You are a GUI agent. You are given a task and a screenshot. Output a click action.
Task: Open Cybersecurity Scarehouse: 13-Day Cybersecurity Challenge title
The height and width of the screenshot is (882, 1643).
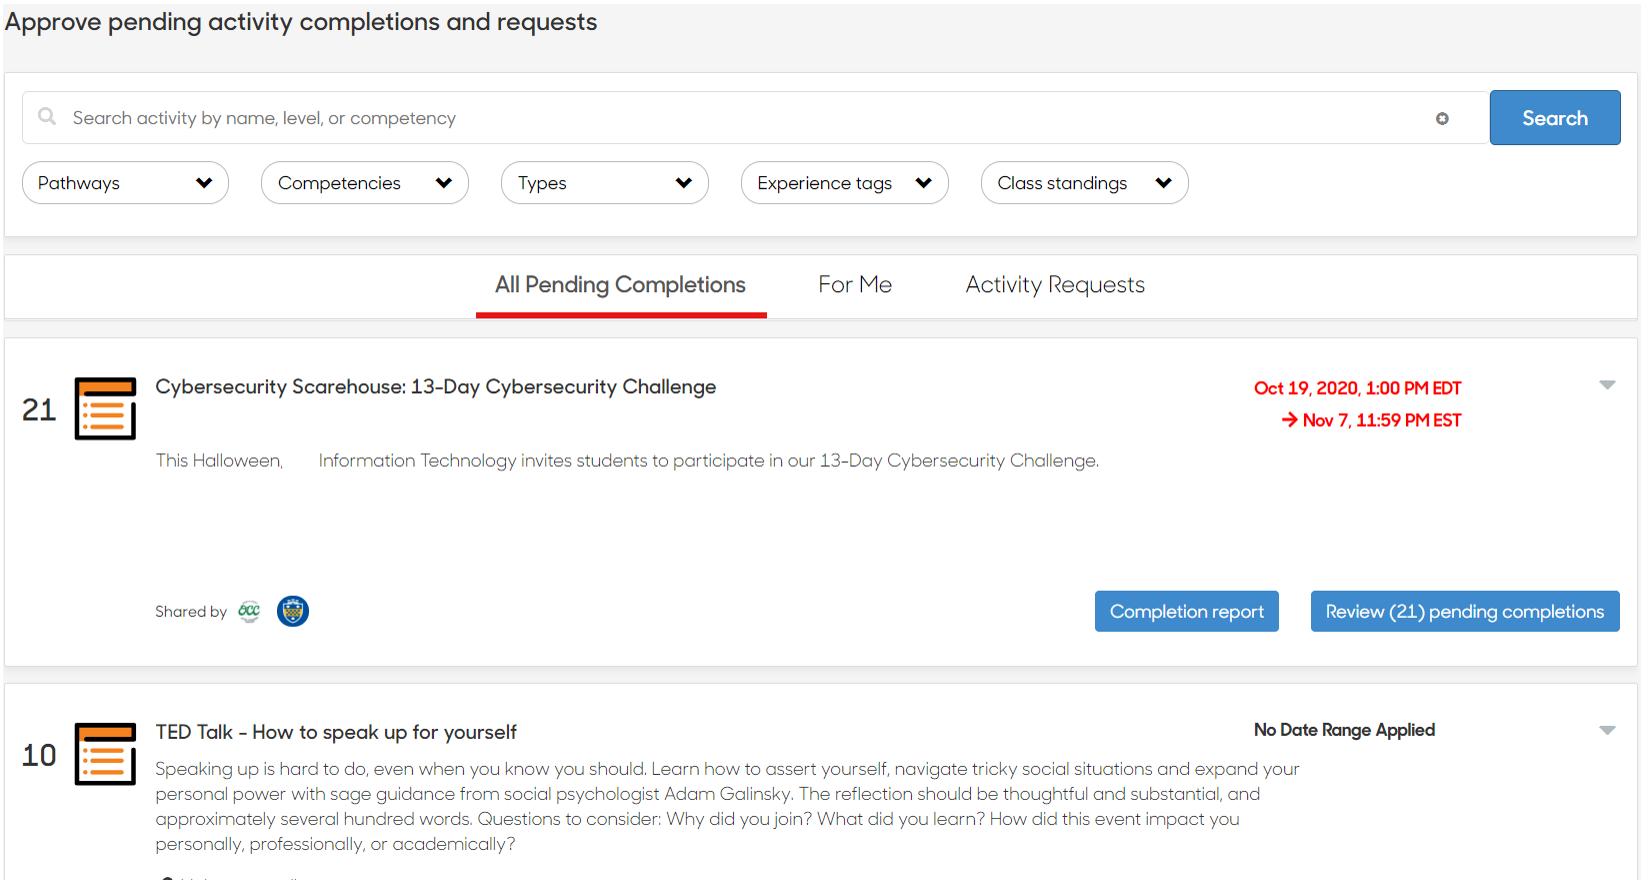[436, 387]
